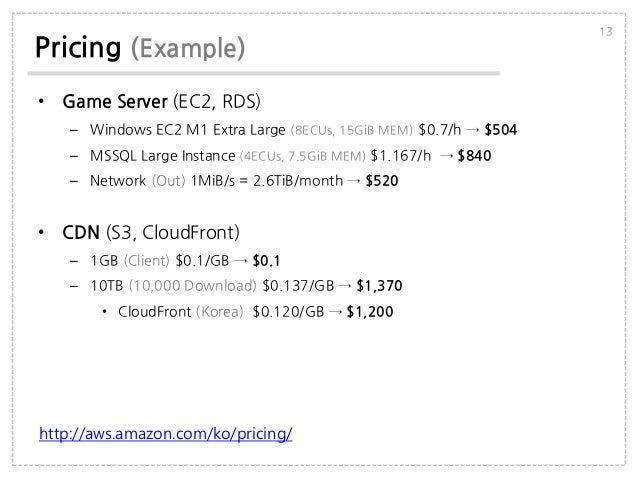
Task: Click the gray 4ECUs, 7.5GiB MEM spec
Action: [x=301, y=156]
